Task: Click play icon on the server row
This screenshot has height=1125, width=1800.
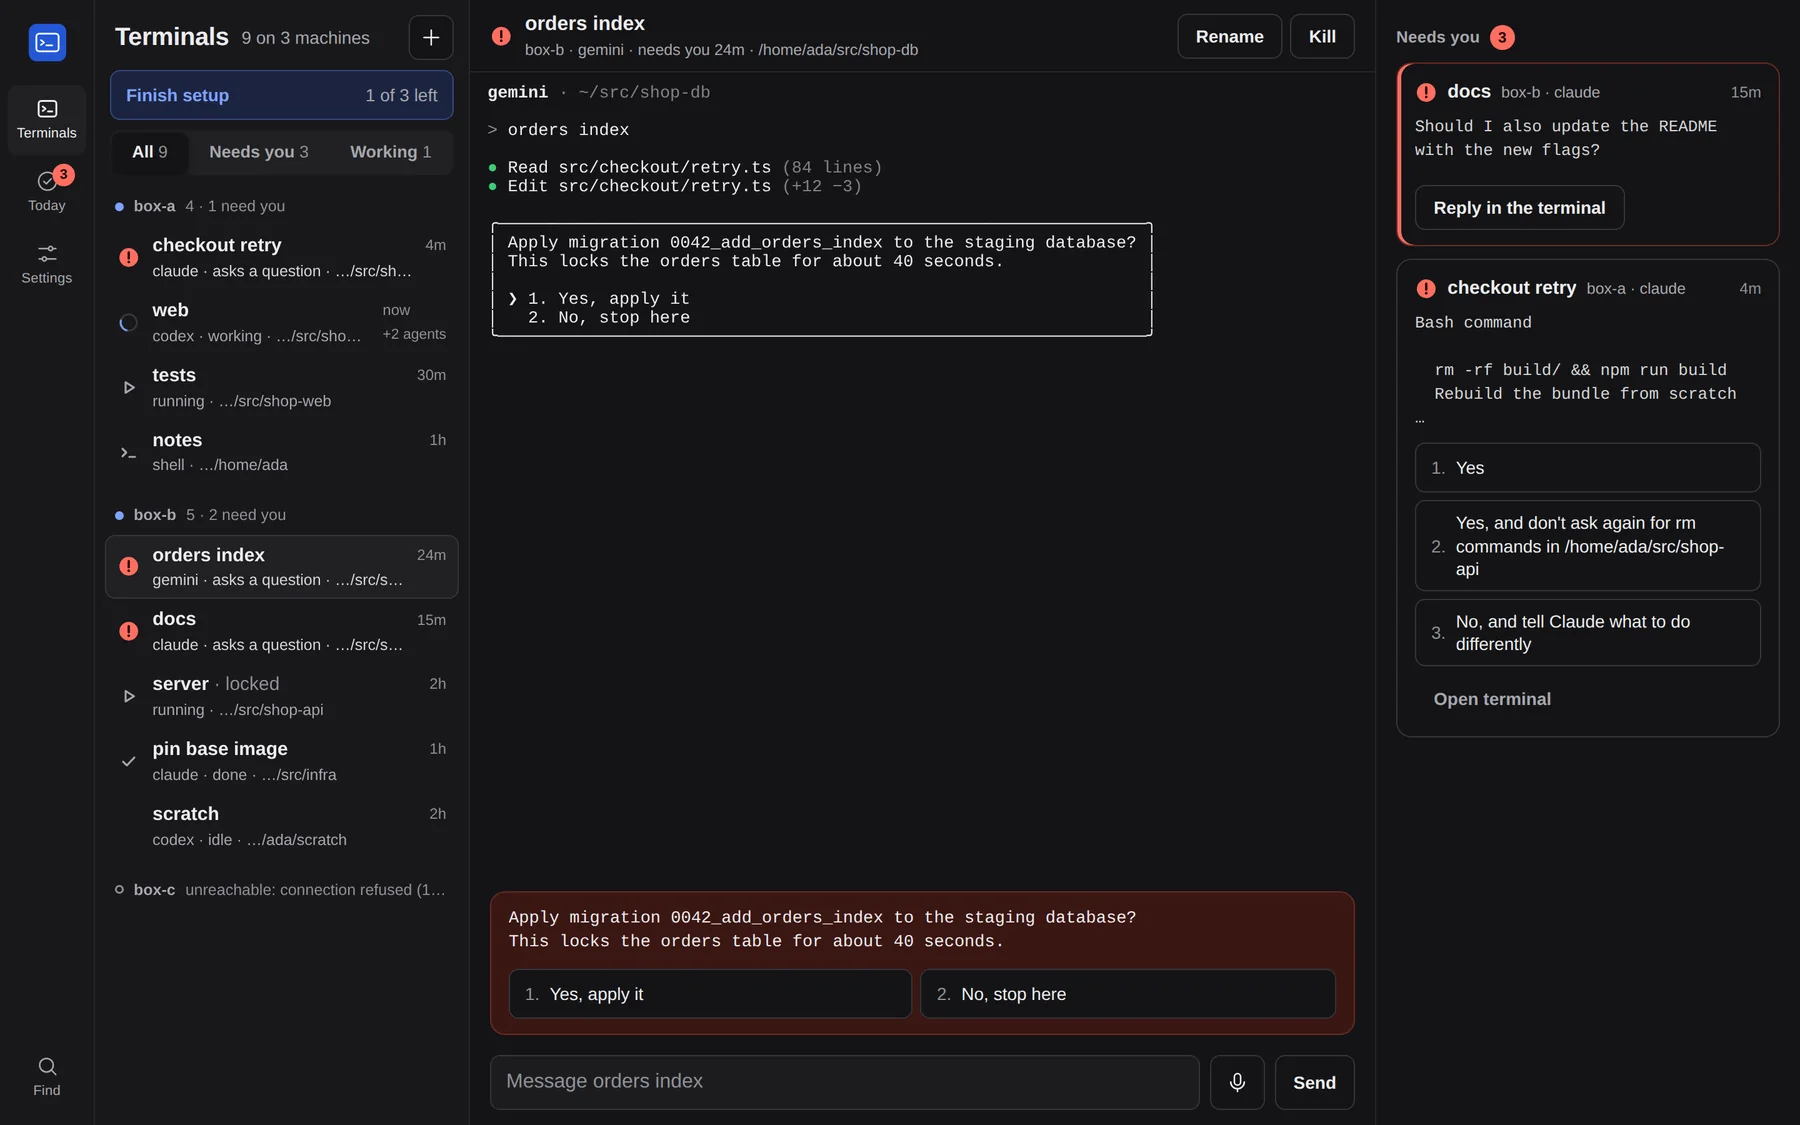Action: click(129, 696)
